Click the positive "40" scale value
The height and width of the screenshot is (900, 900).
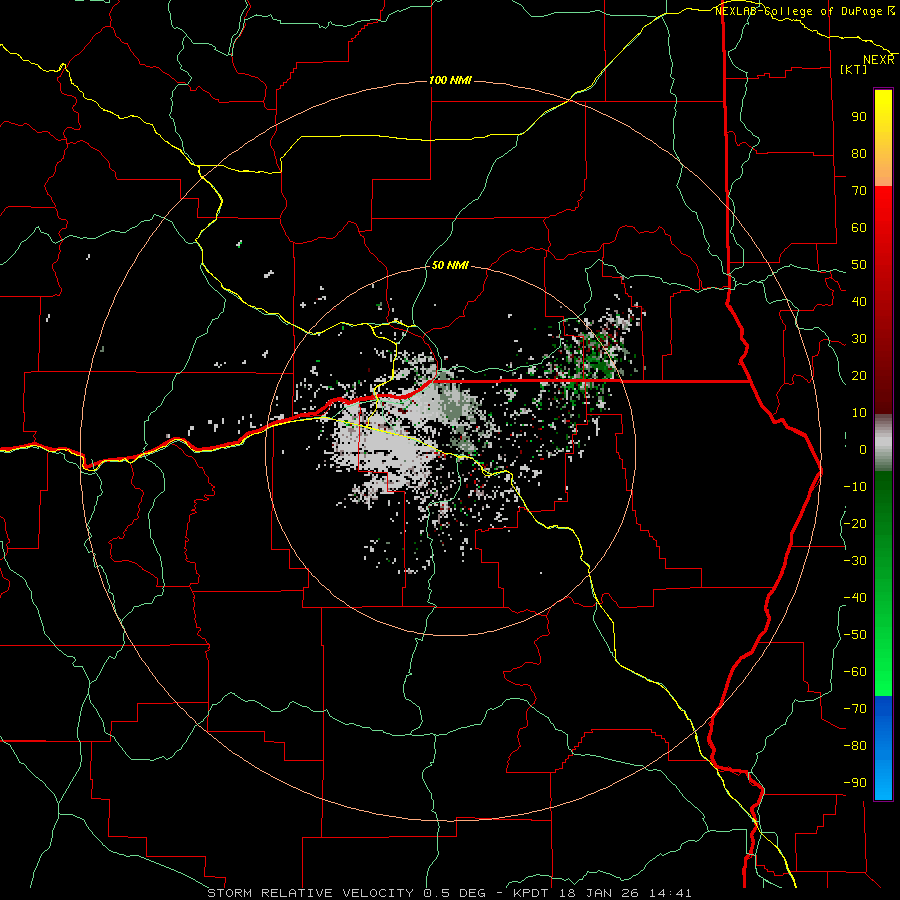pyautogui.click(x=859, y=301)
